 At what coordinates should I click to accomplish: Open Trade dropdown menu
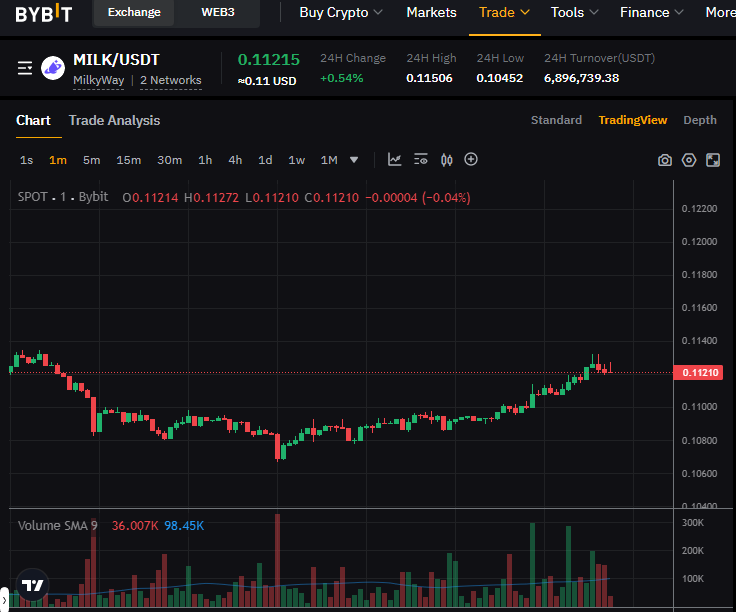point(505,13)
